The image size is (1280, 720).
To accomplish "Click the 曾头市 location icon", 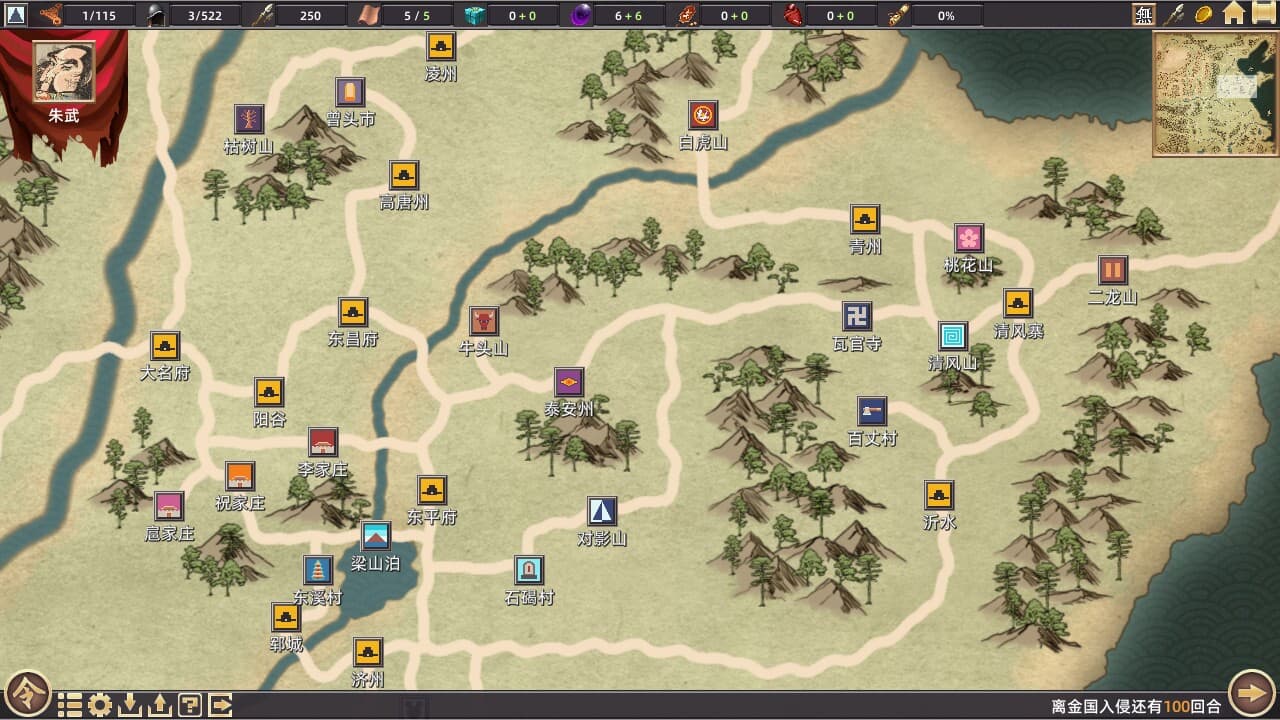I will tap(350, 92).
